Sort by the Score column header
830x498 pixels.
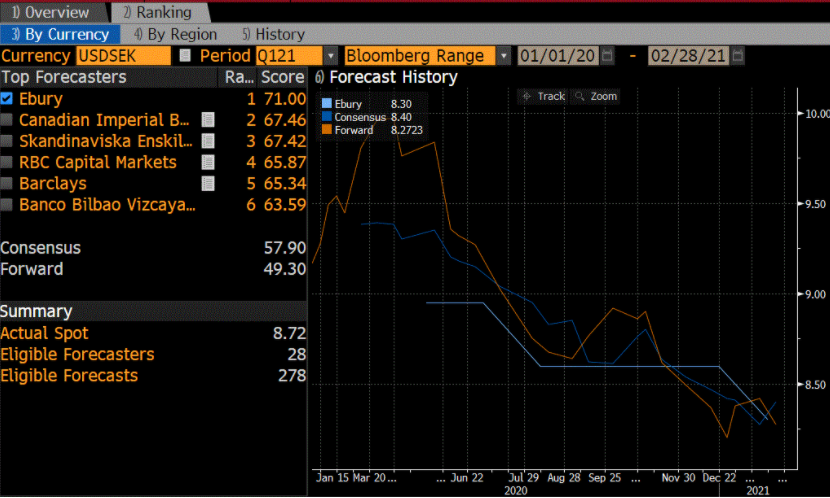(x=283, y=77)
